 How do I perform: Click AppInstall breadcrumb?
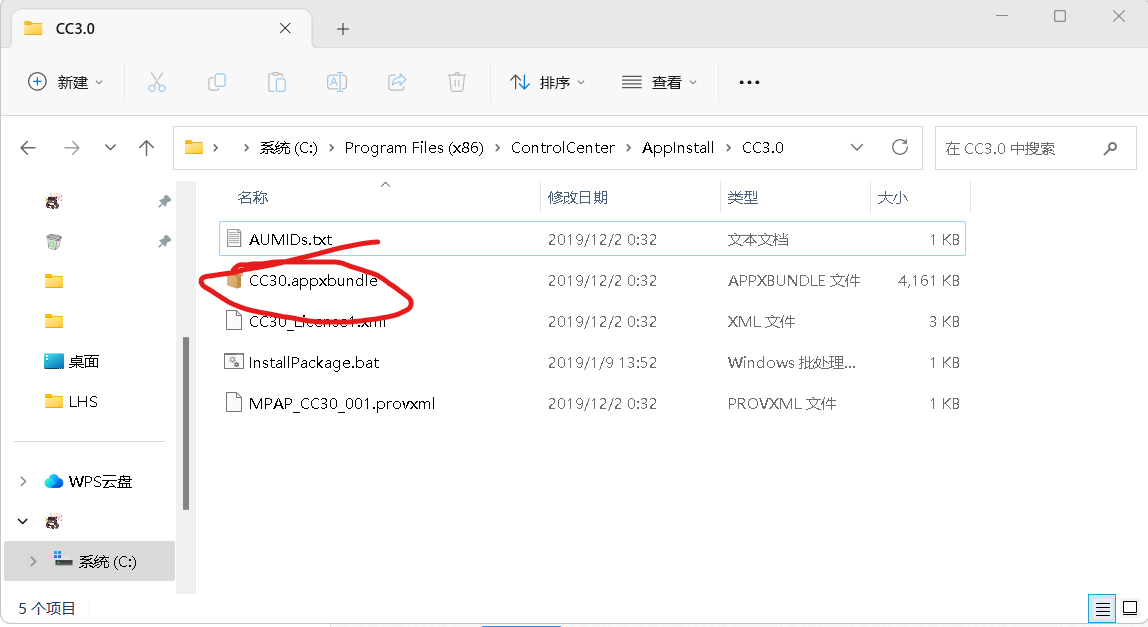tap(677, 148)
